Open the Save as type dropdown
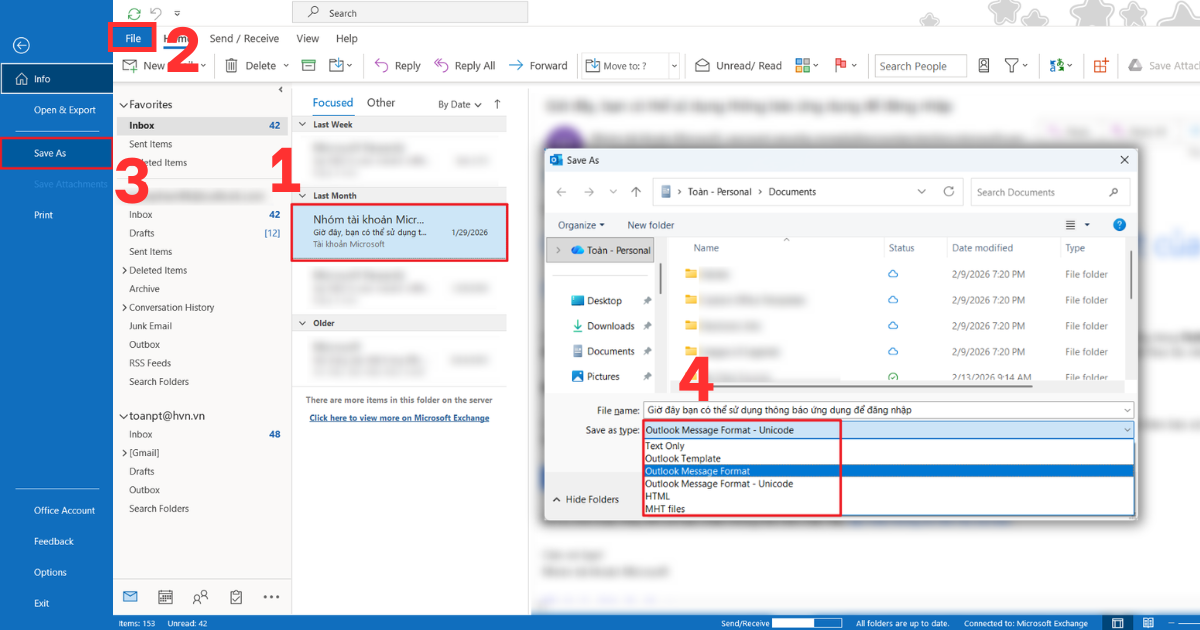1200x630 pixels. pos(1128,429)
